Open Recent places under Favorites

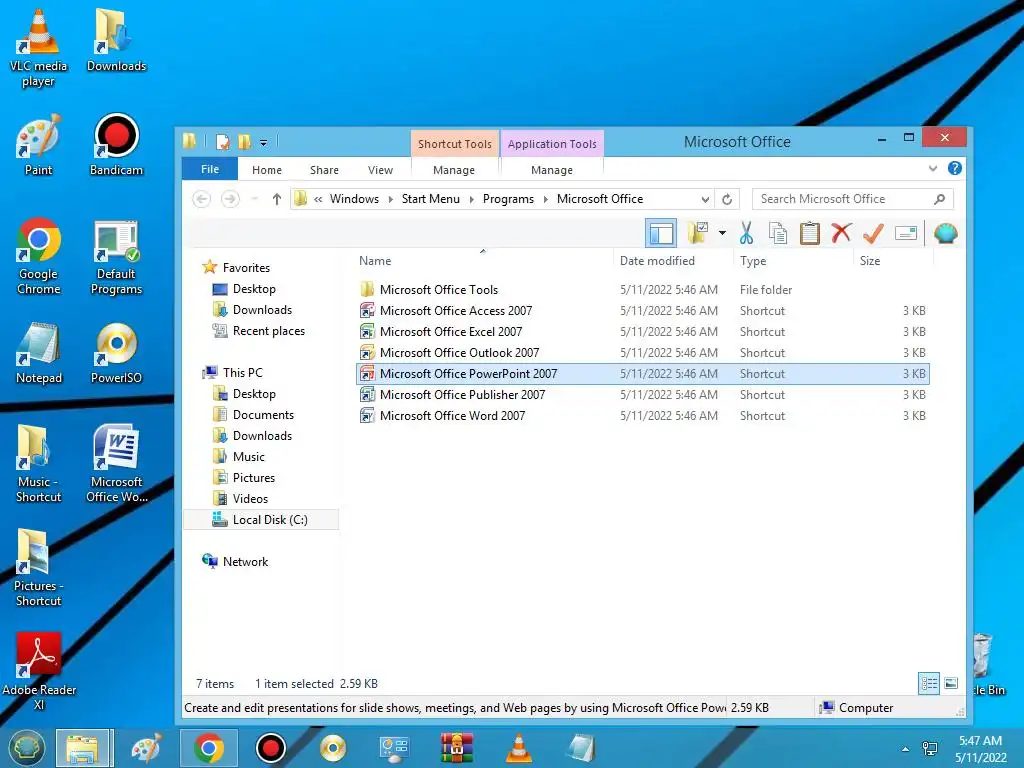click(268, 331)
